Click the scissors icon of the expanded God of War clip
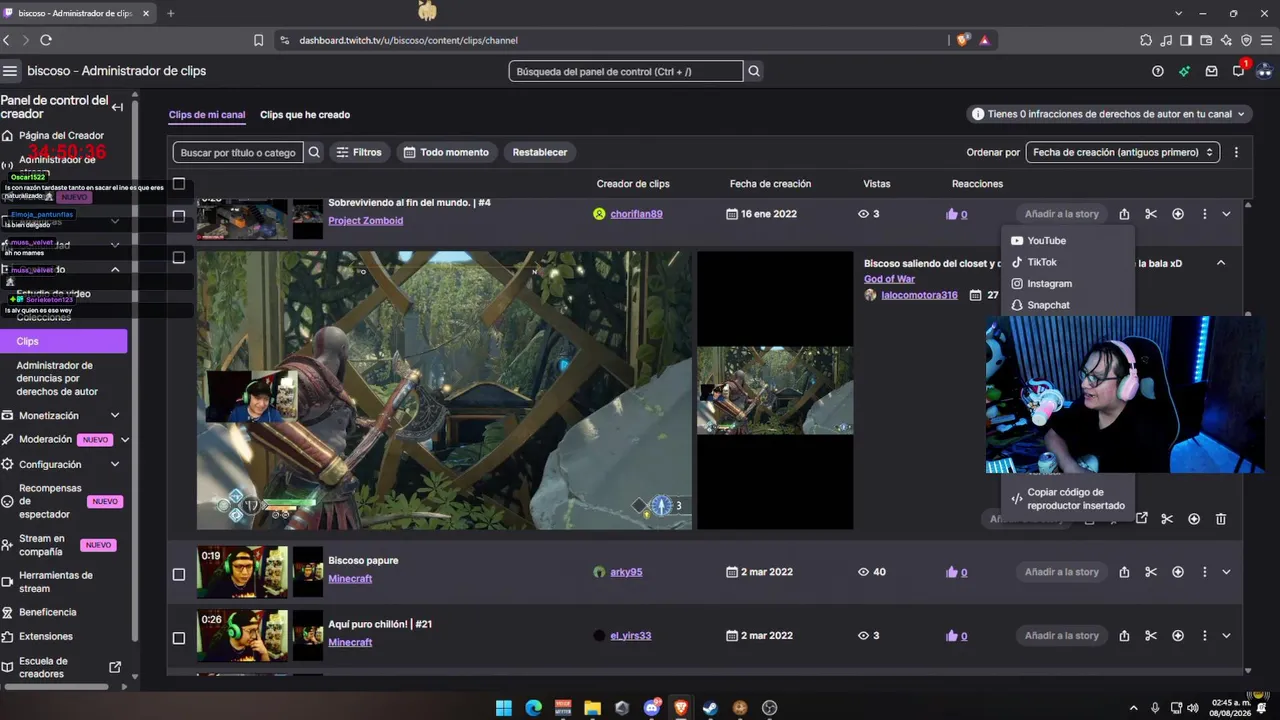Screen dimensions: 1280x720 pos(1167,519)
